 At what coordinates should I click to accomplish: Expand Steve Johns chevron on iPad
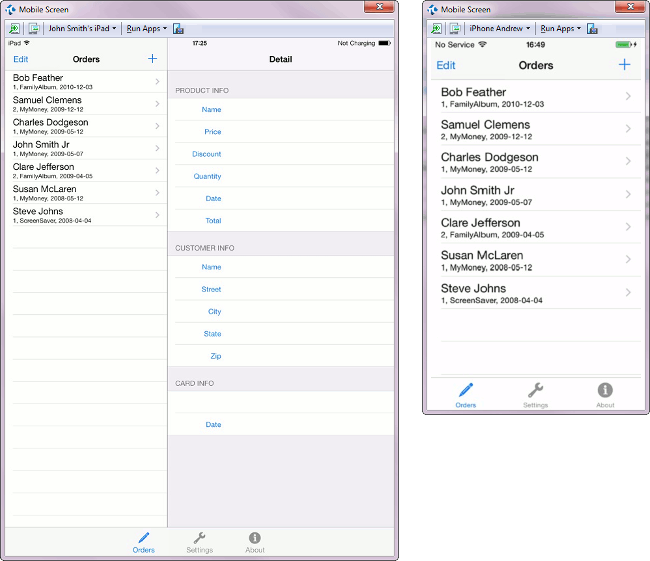158,215
